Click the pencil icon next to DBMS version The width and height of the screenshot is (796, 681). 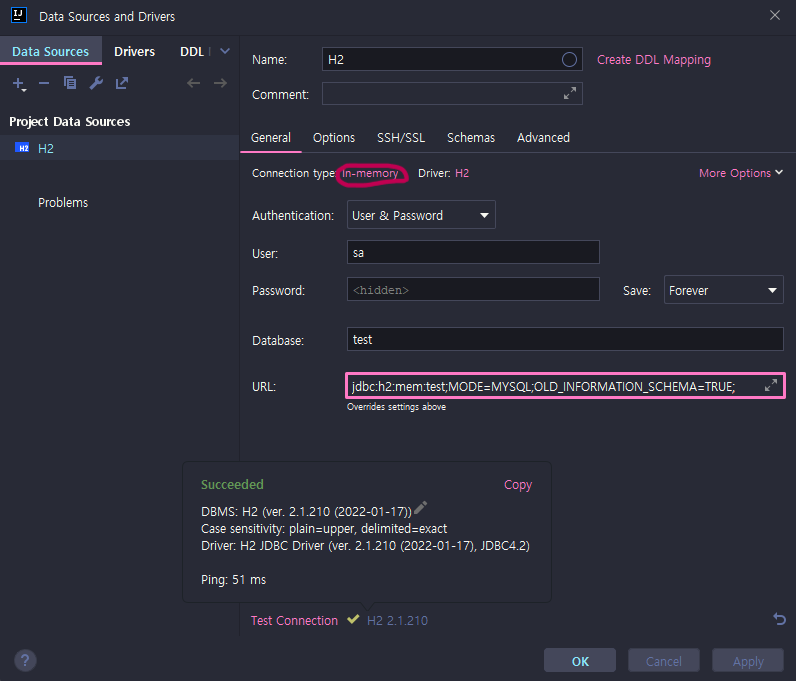[420, 507]
